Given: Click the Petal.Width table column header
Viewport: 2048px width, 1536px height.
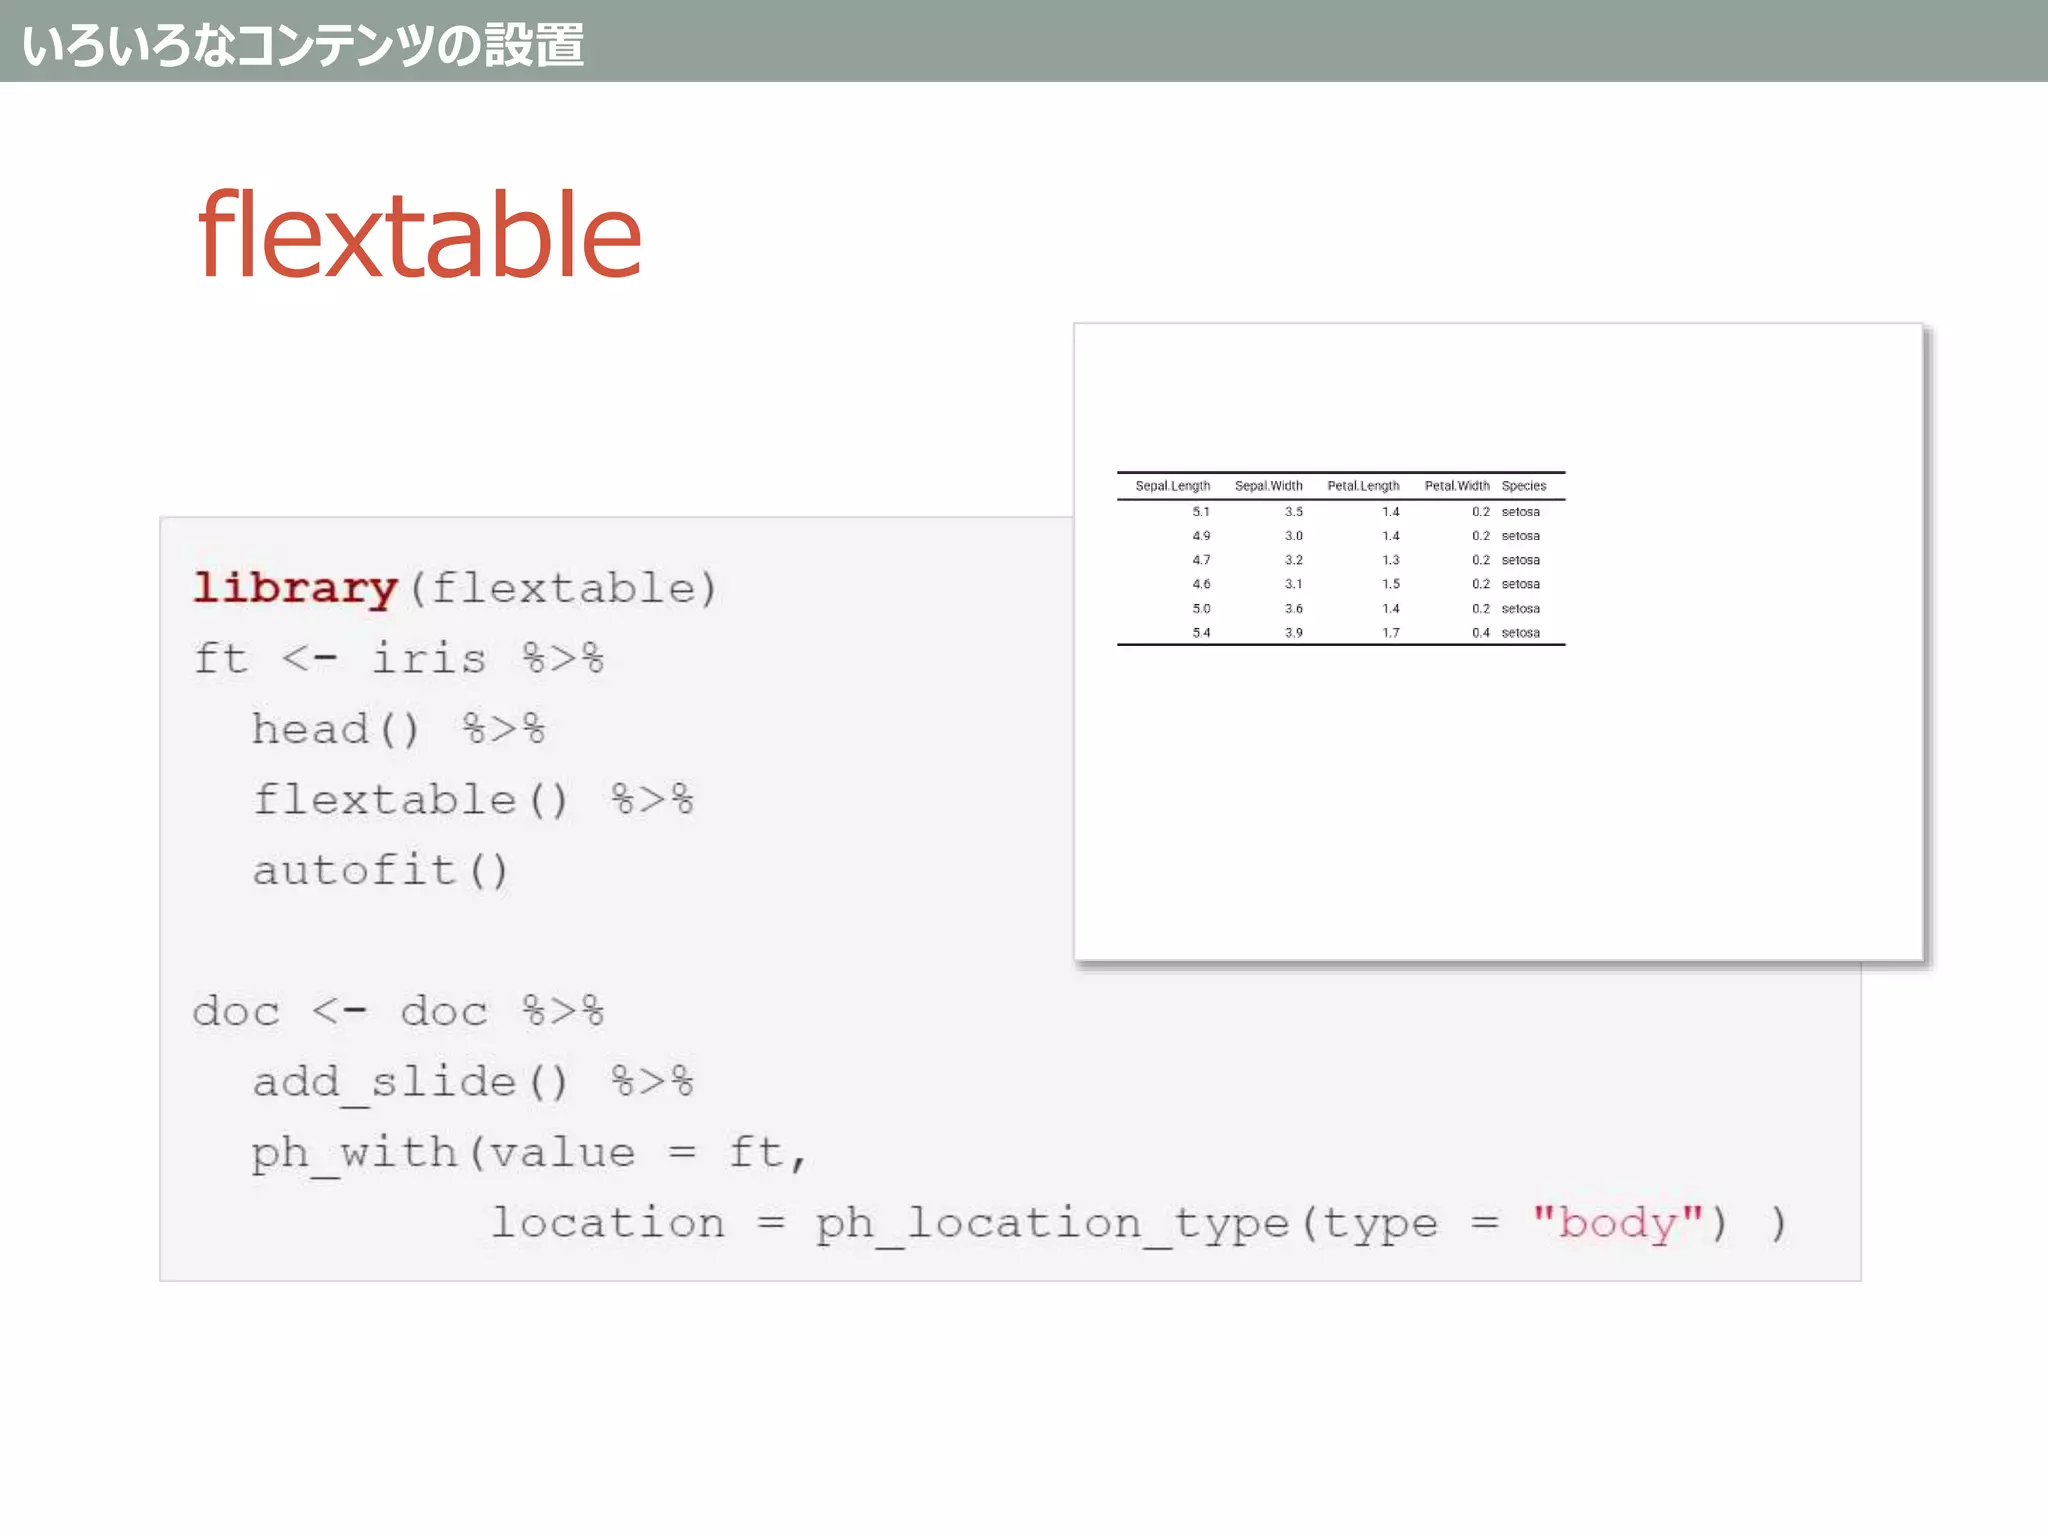Looking at the screenshot, I should (x=1456, y=486).
